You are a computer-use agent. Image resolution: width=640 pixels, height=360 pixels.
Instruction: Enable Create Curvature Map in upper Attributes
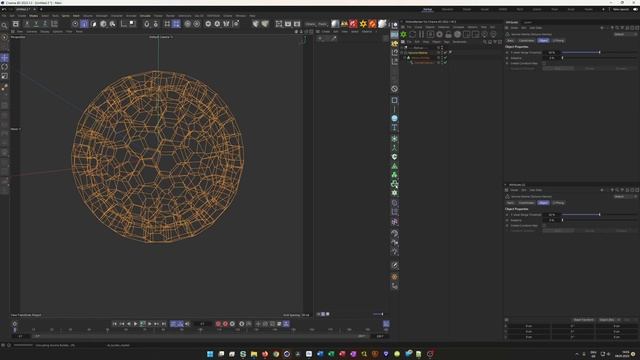544,63
